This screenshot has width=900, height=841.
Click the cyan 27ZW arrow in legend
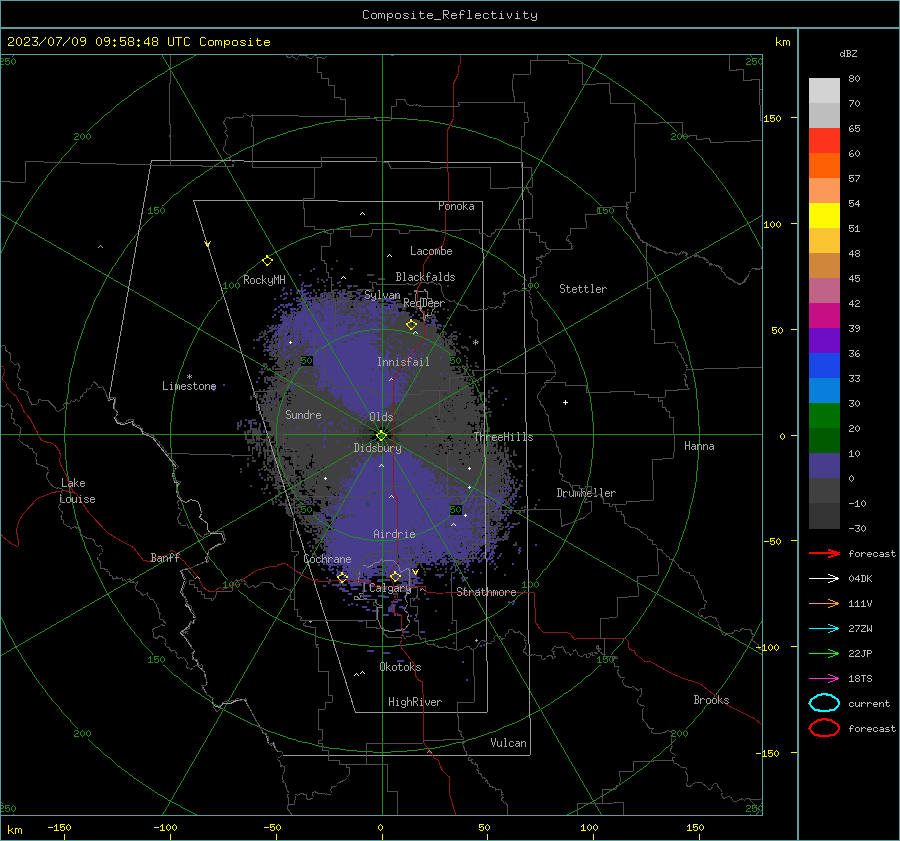(825, 629)
